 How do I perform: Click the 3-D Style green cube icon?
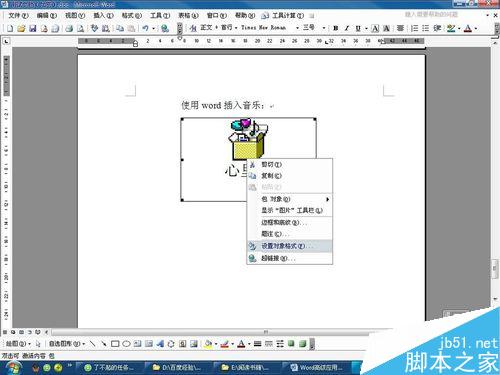[x=302, y=343]
